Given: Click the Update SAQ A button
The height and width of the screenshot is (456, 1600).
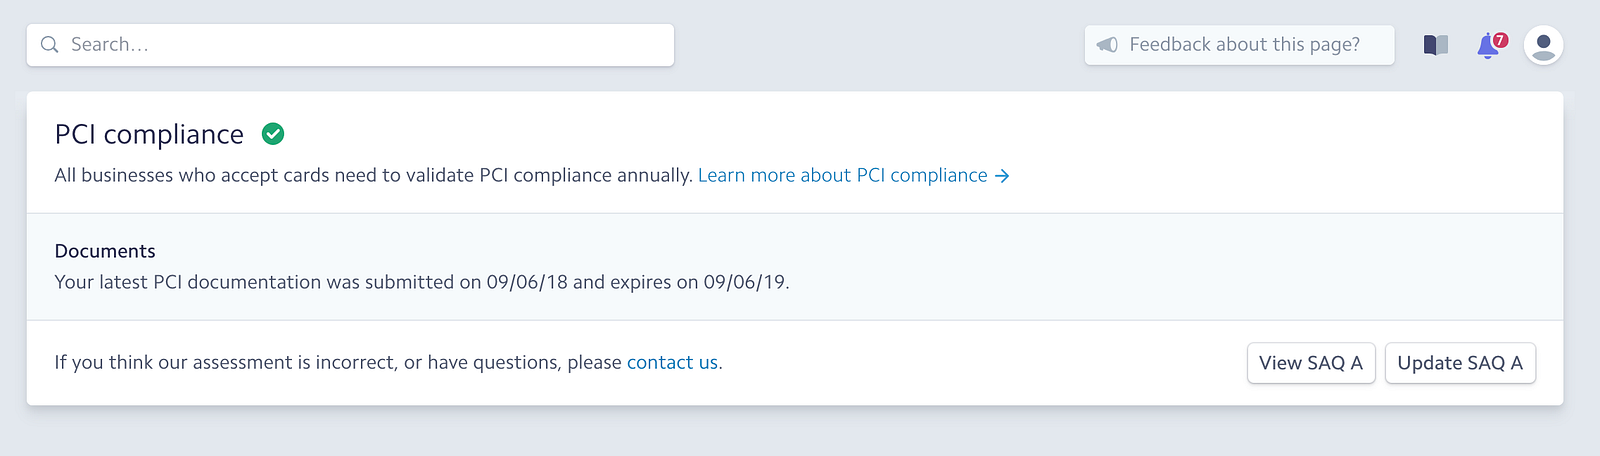Looking at the screenshot, I should (1460, 363).
